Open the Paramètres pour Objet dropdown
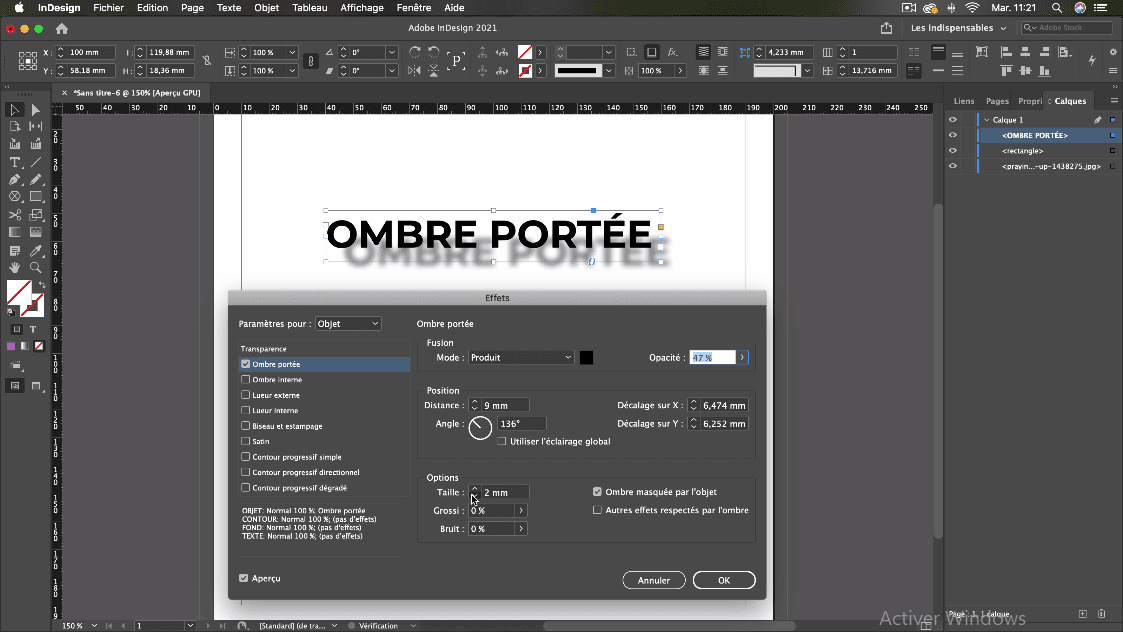The height and width of the screenshot is (632, 1123). tap(348, 324)
